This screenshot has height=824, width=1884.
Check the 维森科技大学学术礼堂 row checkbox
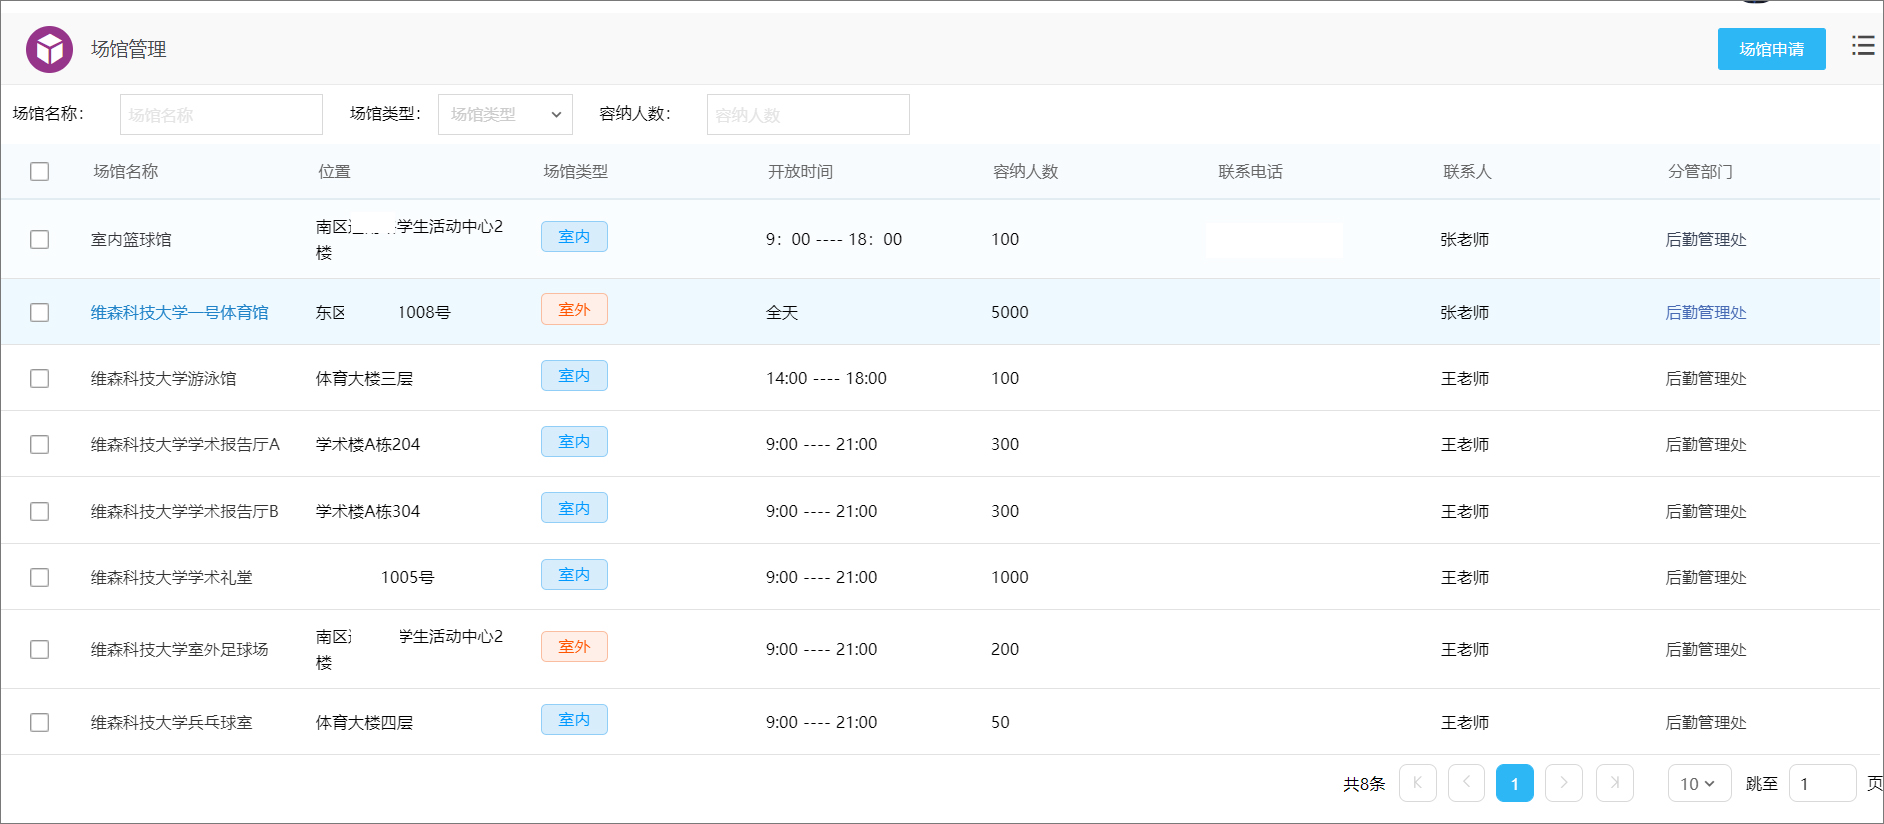pos(39,577)
